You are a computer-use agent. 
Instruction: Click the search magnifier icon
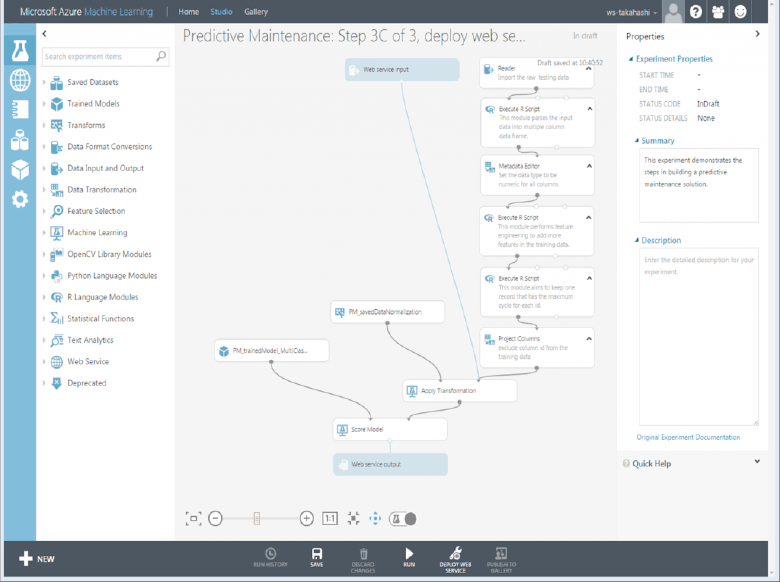click(x=161, y=56)
